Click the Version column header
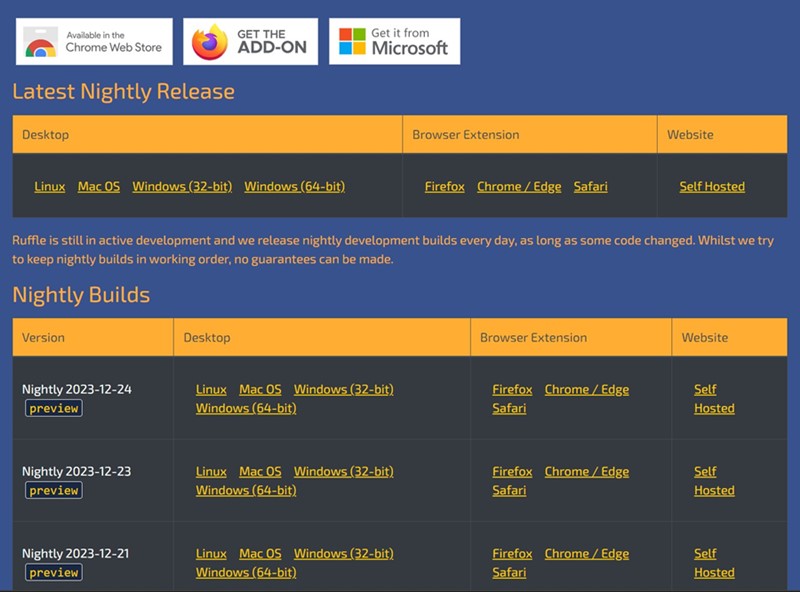Screen dimensions: 800x592 (x=93, y=337)
